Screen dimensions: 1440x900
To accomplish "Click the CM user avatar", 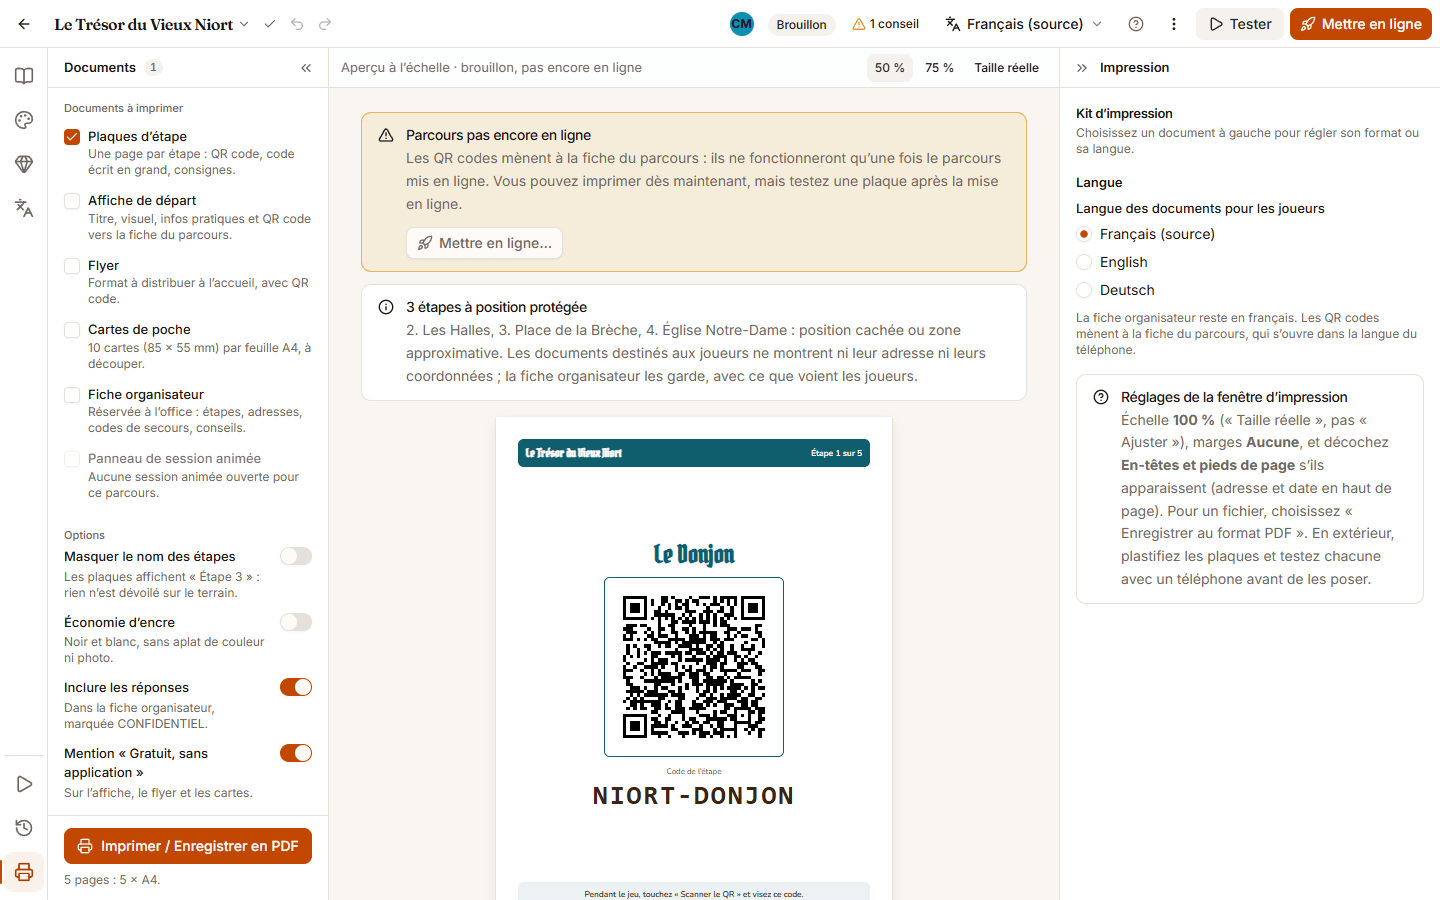I will click(742, 24).
